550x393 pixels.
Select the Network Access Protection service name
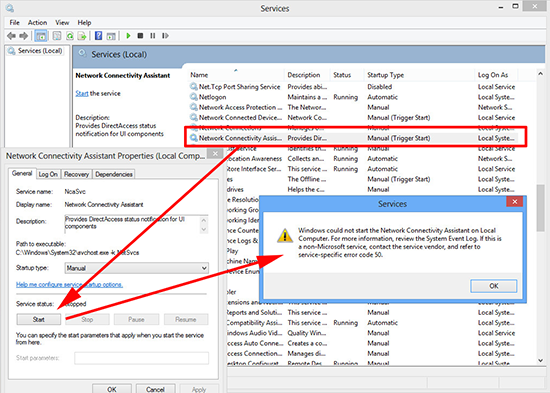[240, 107]
